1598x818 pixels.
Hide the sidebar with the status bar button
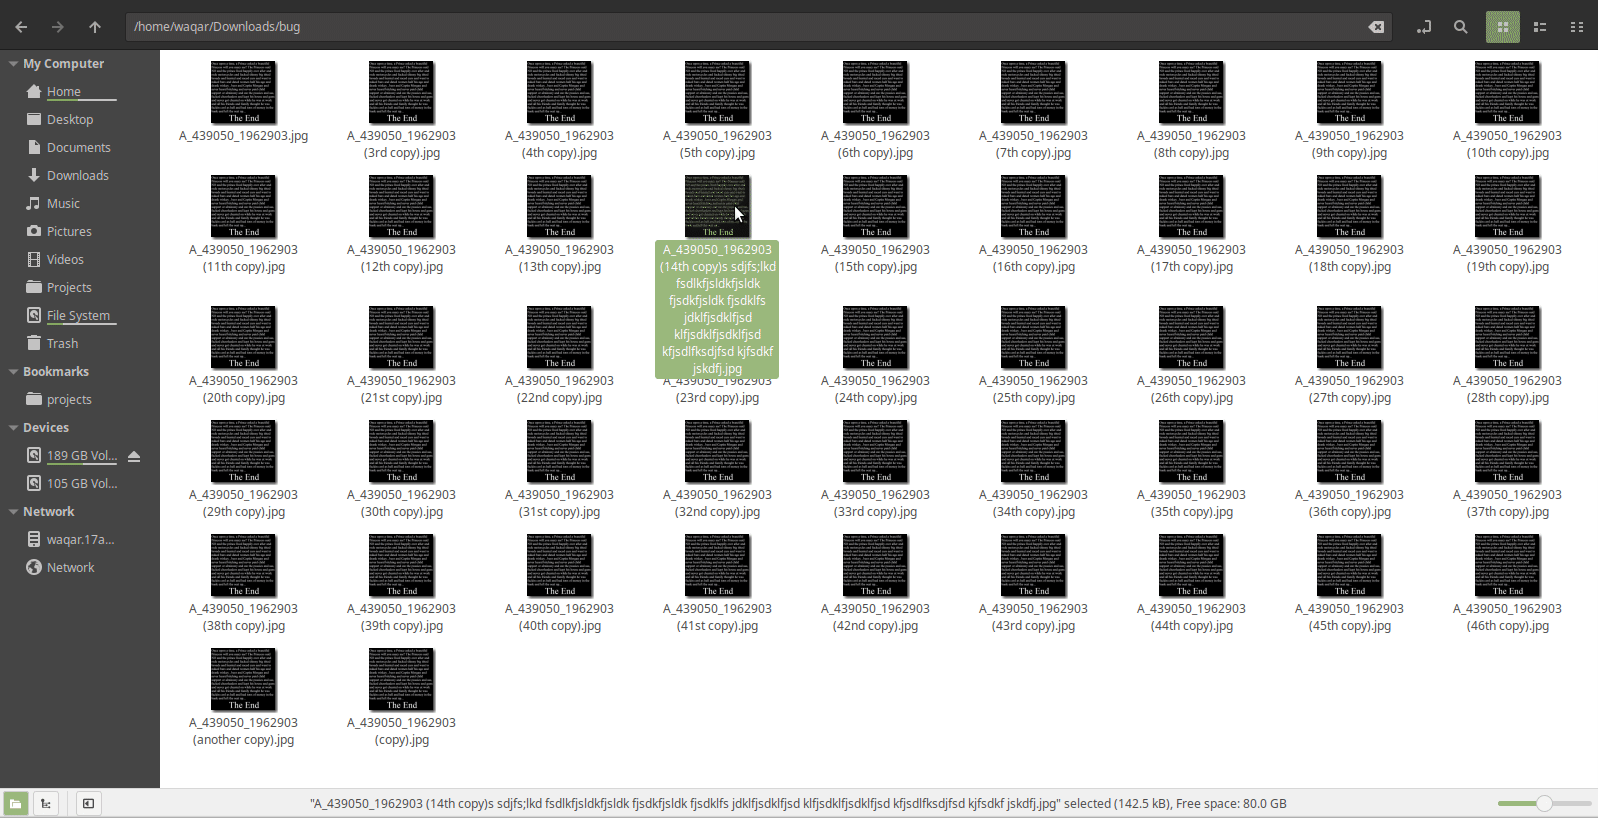88,803
